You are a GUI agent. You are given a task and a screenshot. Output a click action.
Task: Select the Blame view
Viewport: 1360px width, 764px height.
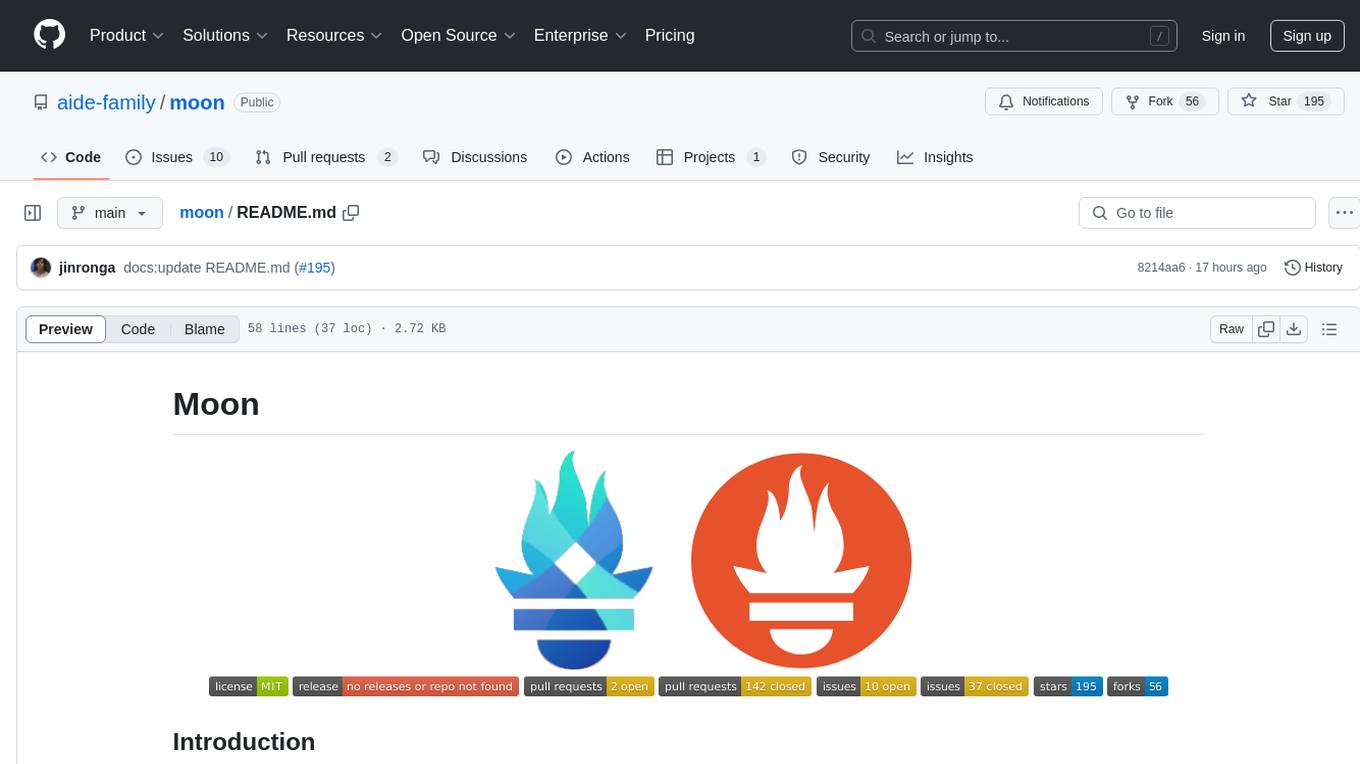(205, 329)
